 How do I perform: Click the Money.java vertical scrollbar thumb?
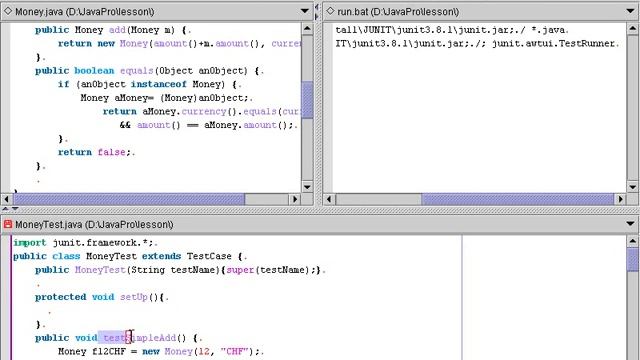click(x=307, y=99)
